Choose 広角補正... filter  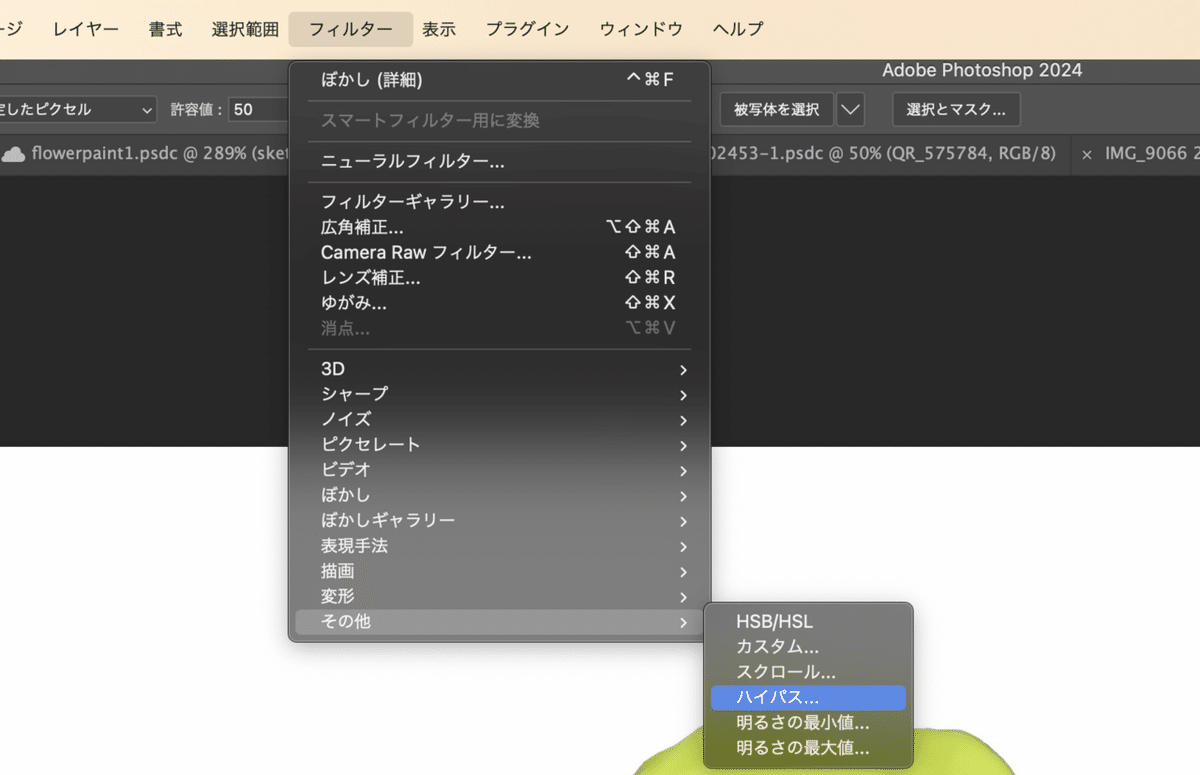click(x=499, y=227)
